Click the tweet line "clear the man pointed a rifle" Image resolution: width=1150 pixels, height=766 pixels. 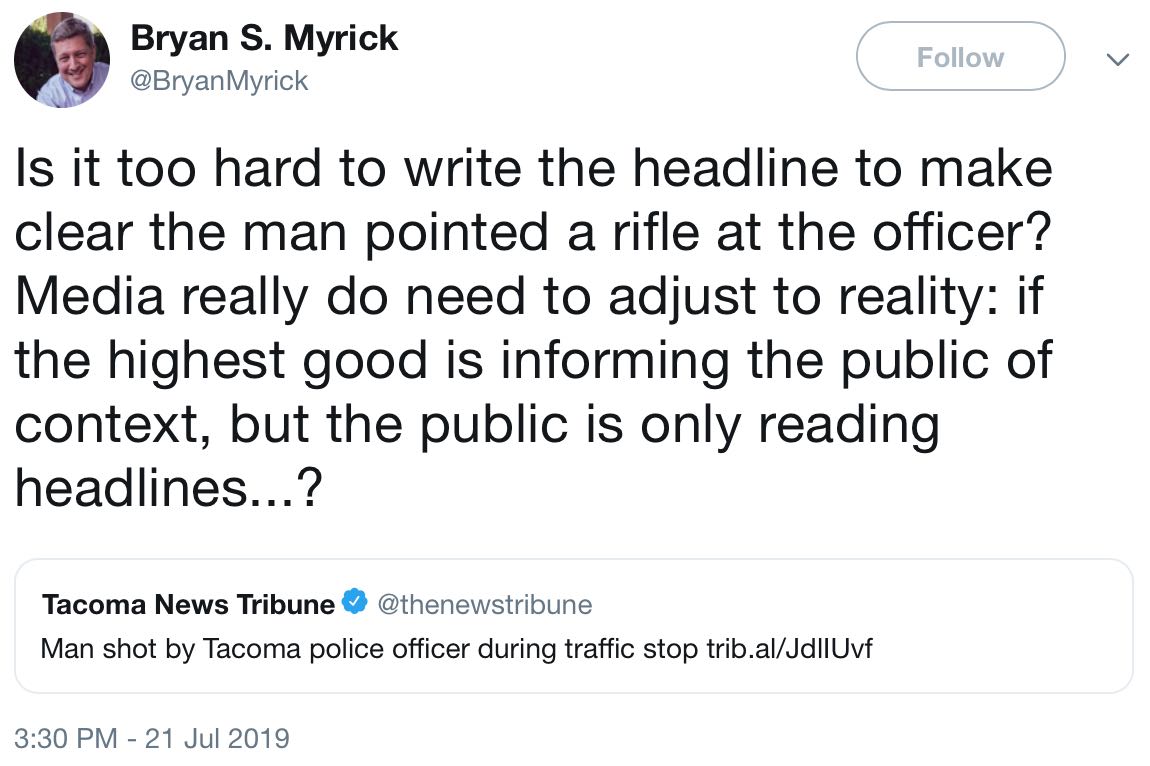(533, 232)
